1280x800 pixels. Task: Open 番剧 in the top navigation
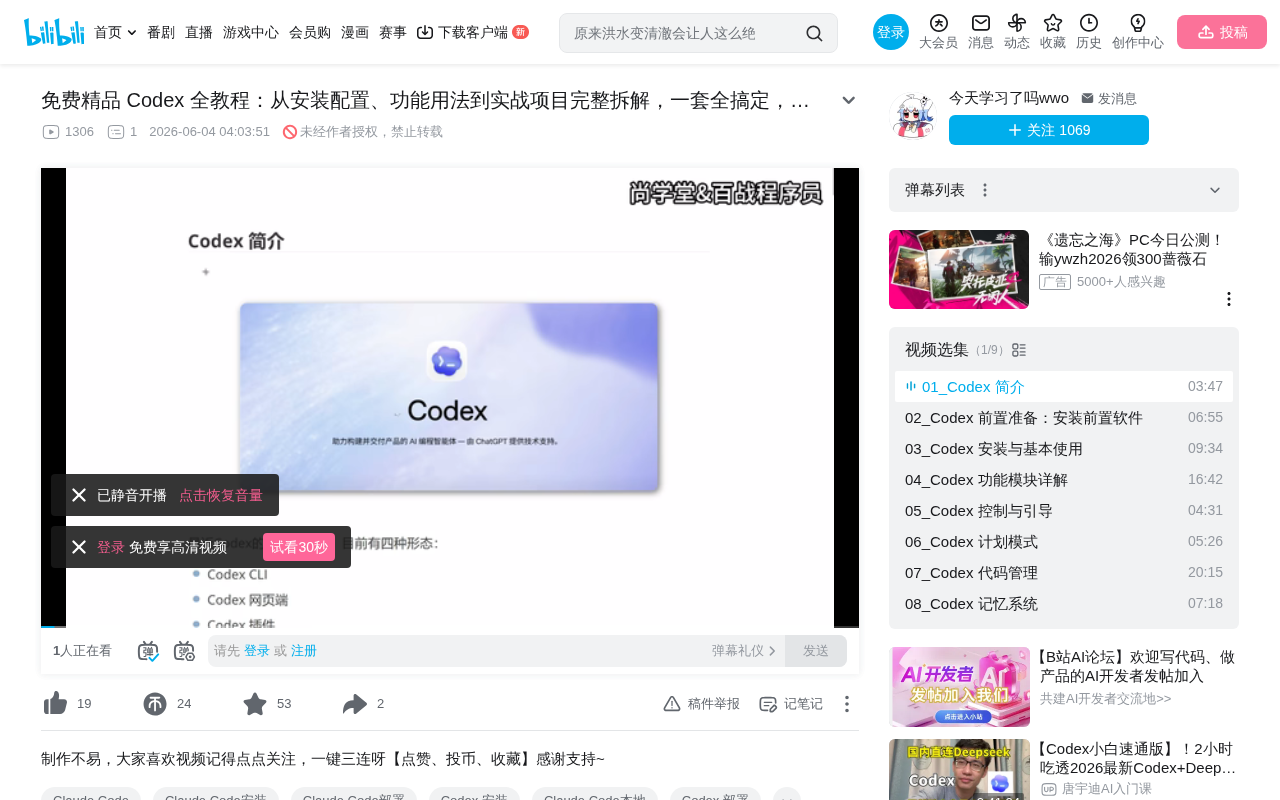(x=161, y=32)
